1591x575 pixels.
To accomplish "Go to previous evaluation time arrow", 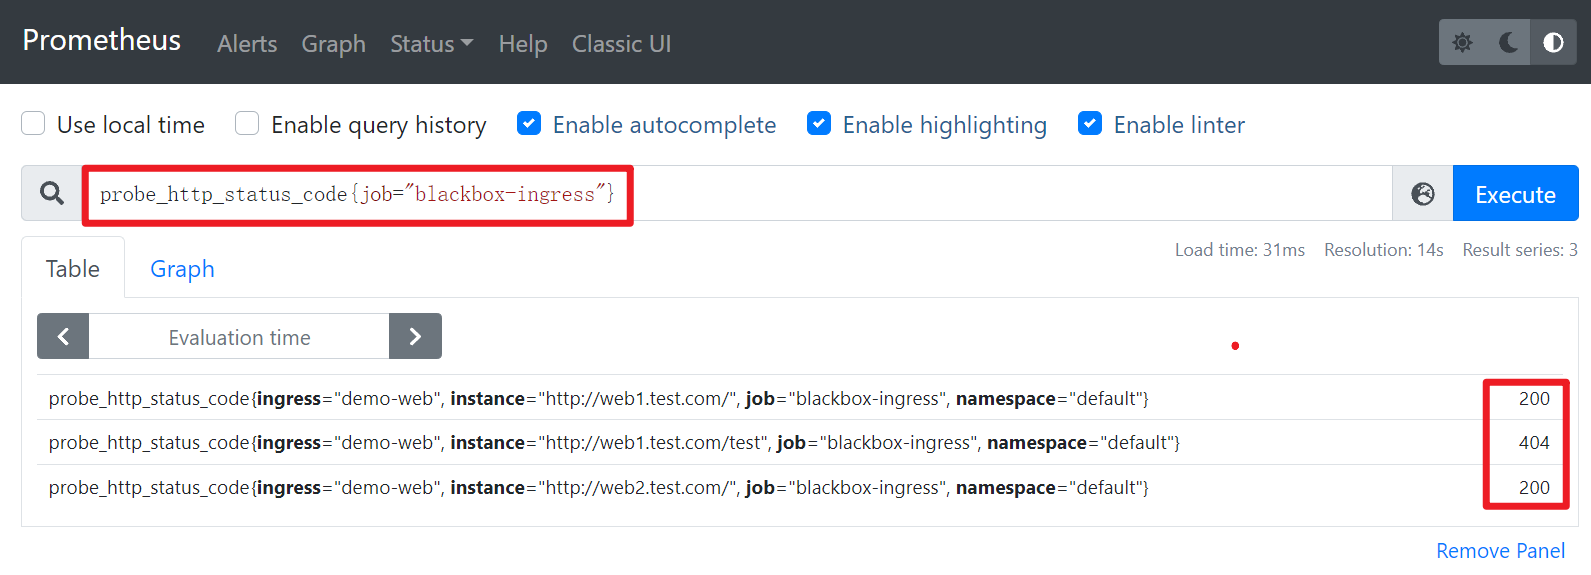I will pyautogui.click(x=63, y=337).
